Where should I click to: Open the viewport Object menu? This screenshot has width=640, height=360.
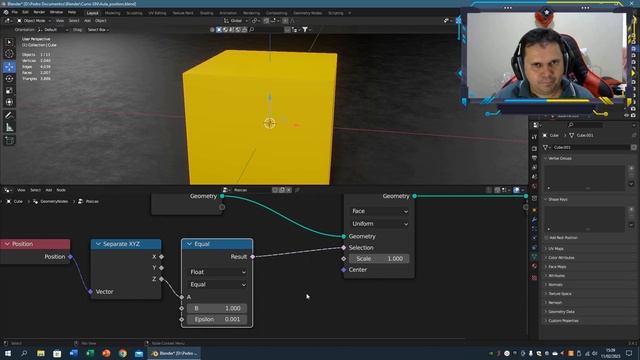point(100,21)
